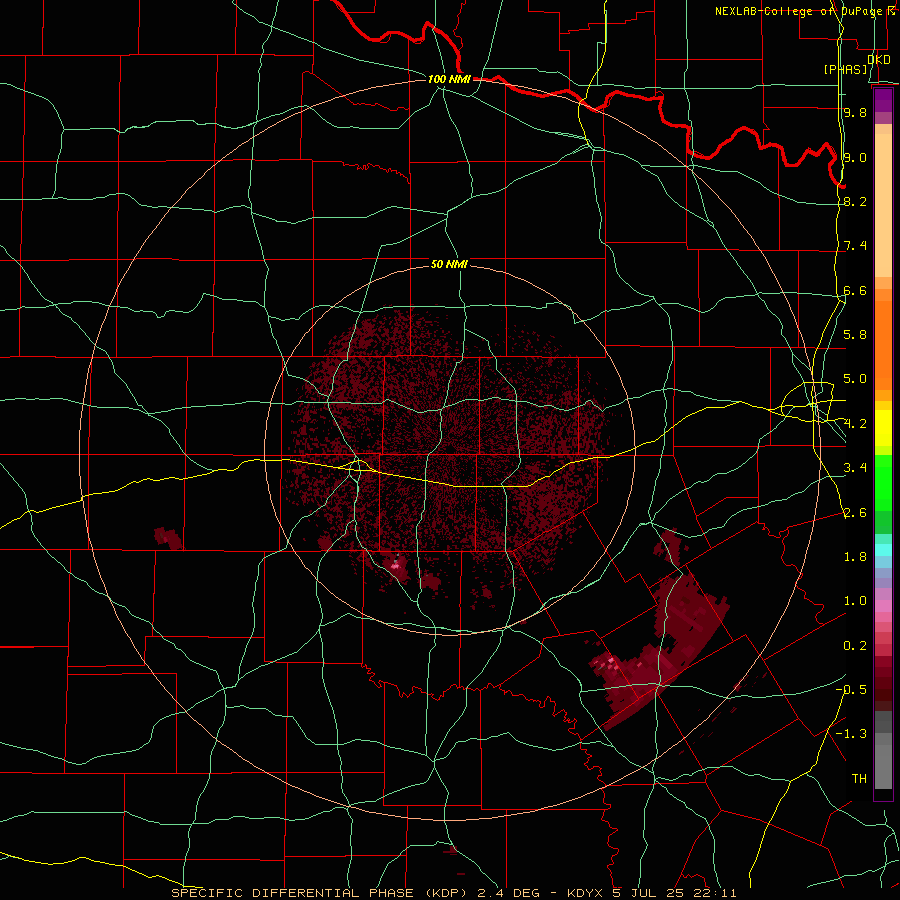The image size is (900, 900).
Task: Click the 0.2 scale label
Action: point(855,645)
